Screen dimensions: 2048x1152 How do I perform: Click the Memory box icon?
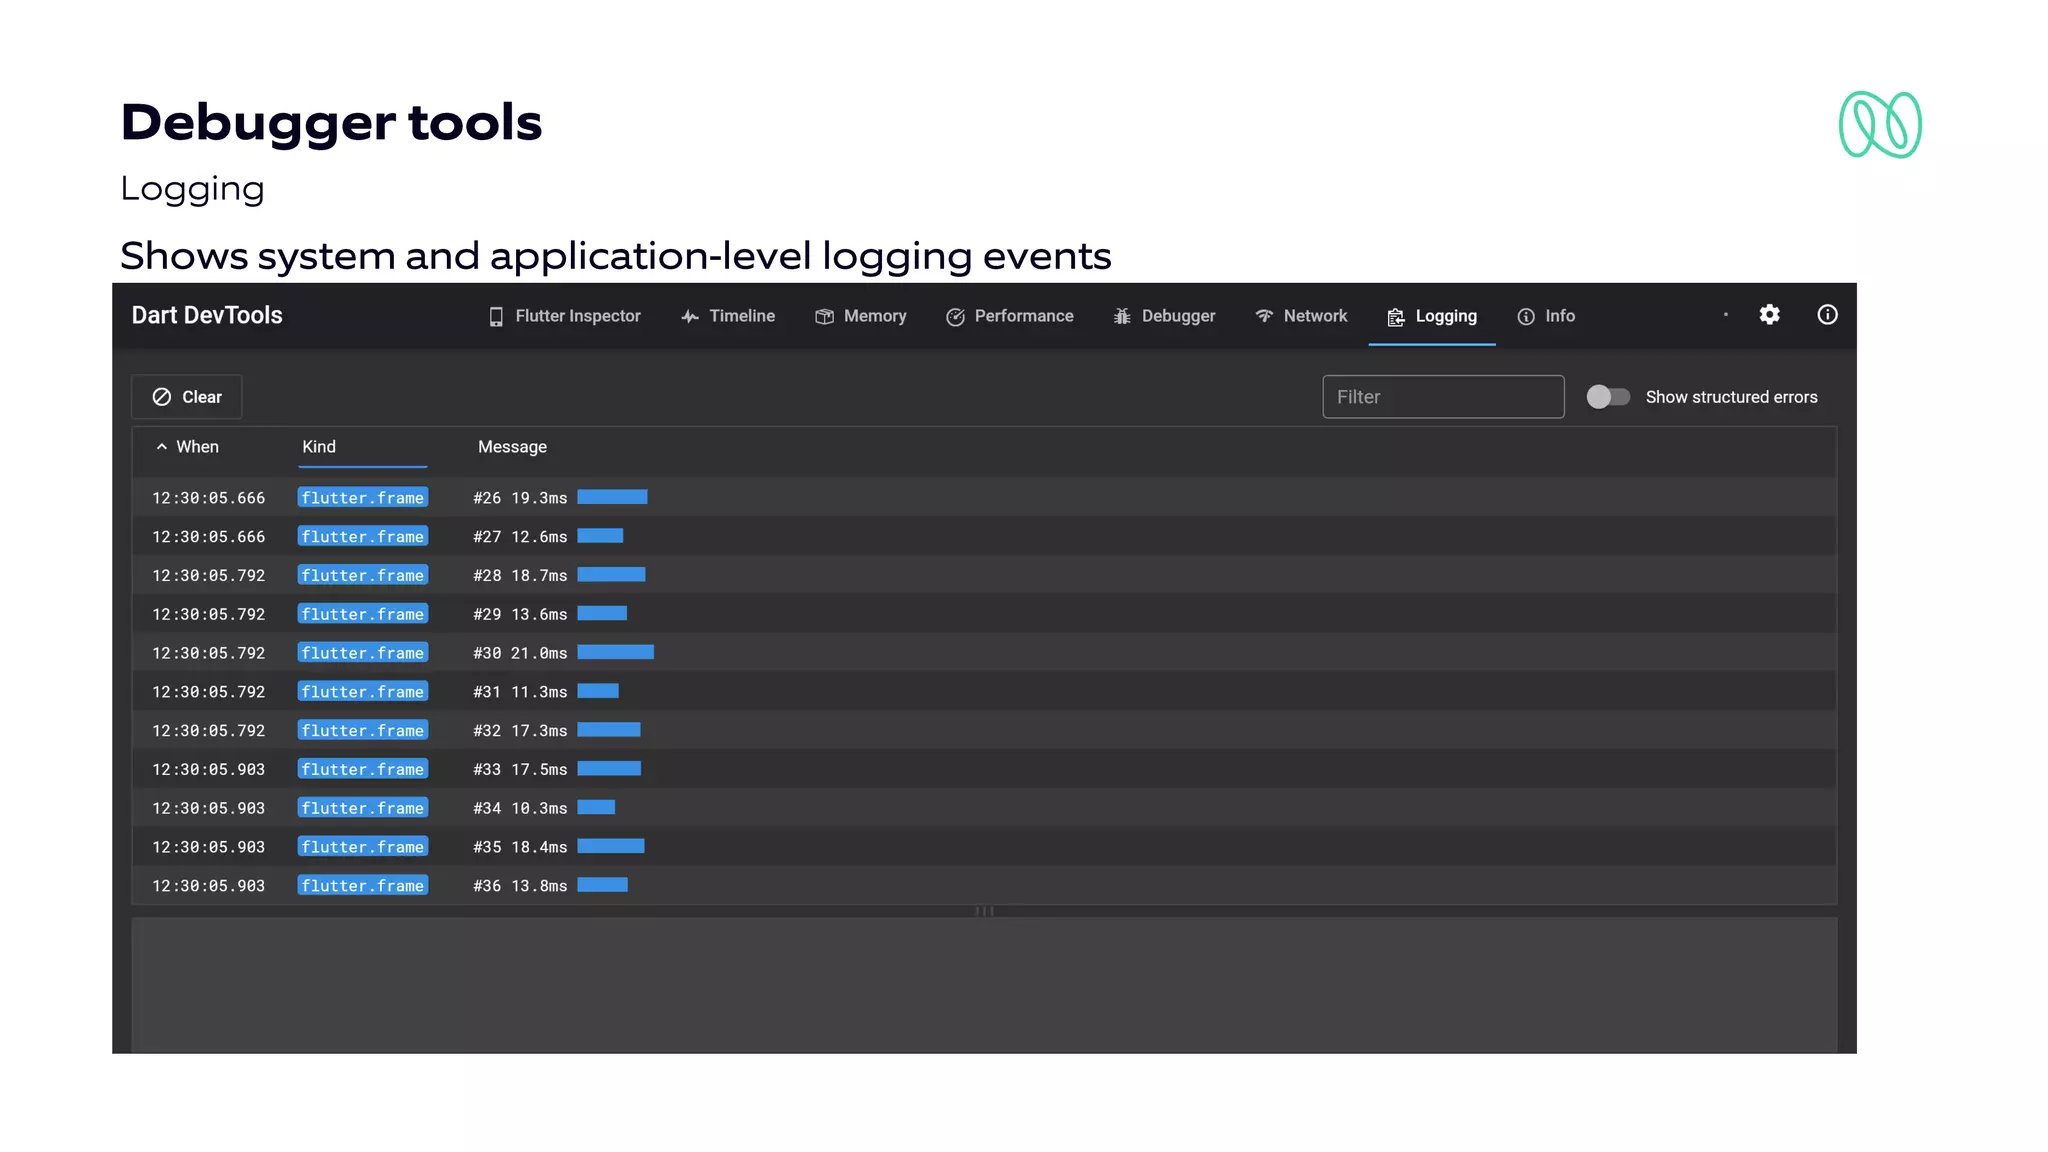pos(824,317)
